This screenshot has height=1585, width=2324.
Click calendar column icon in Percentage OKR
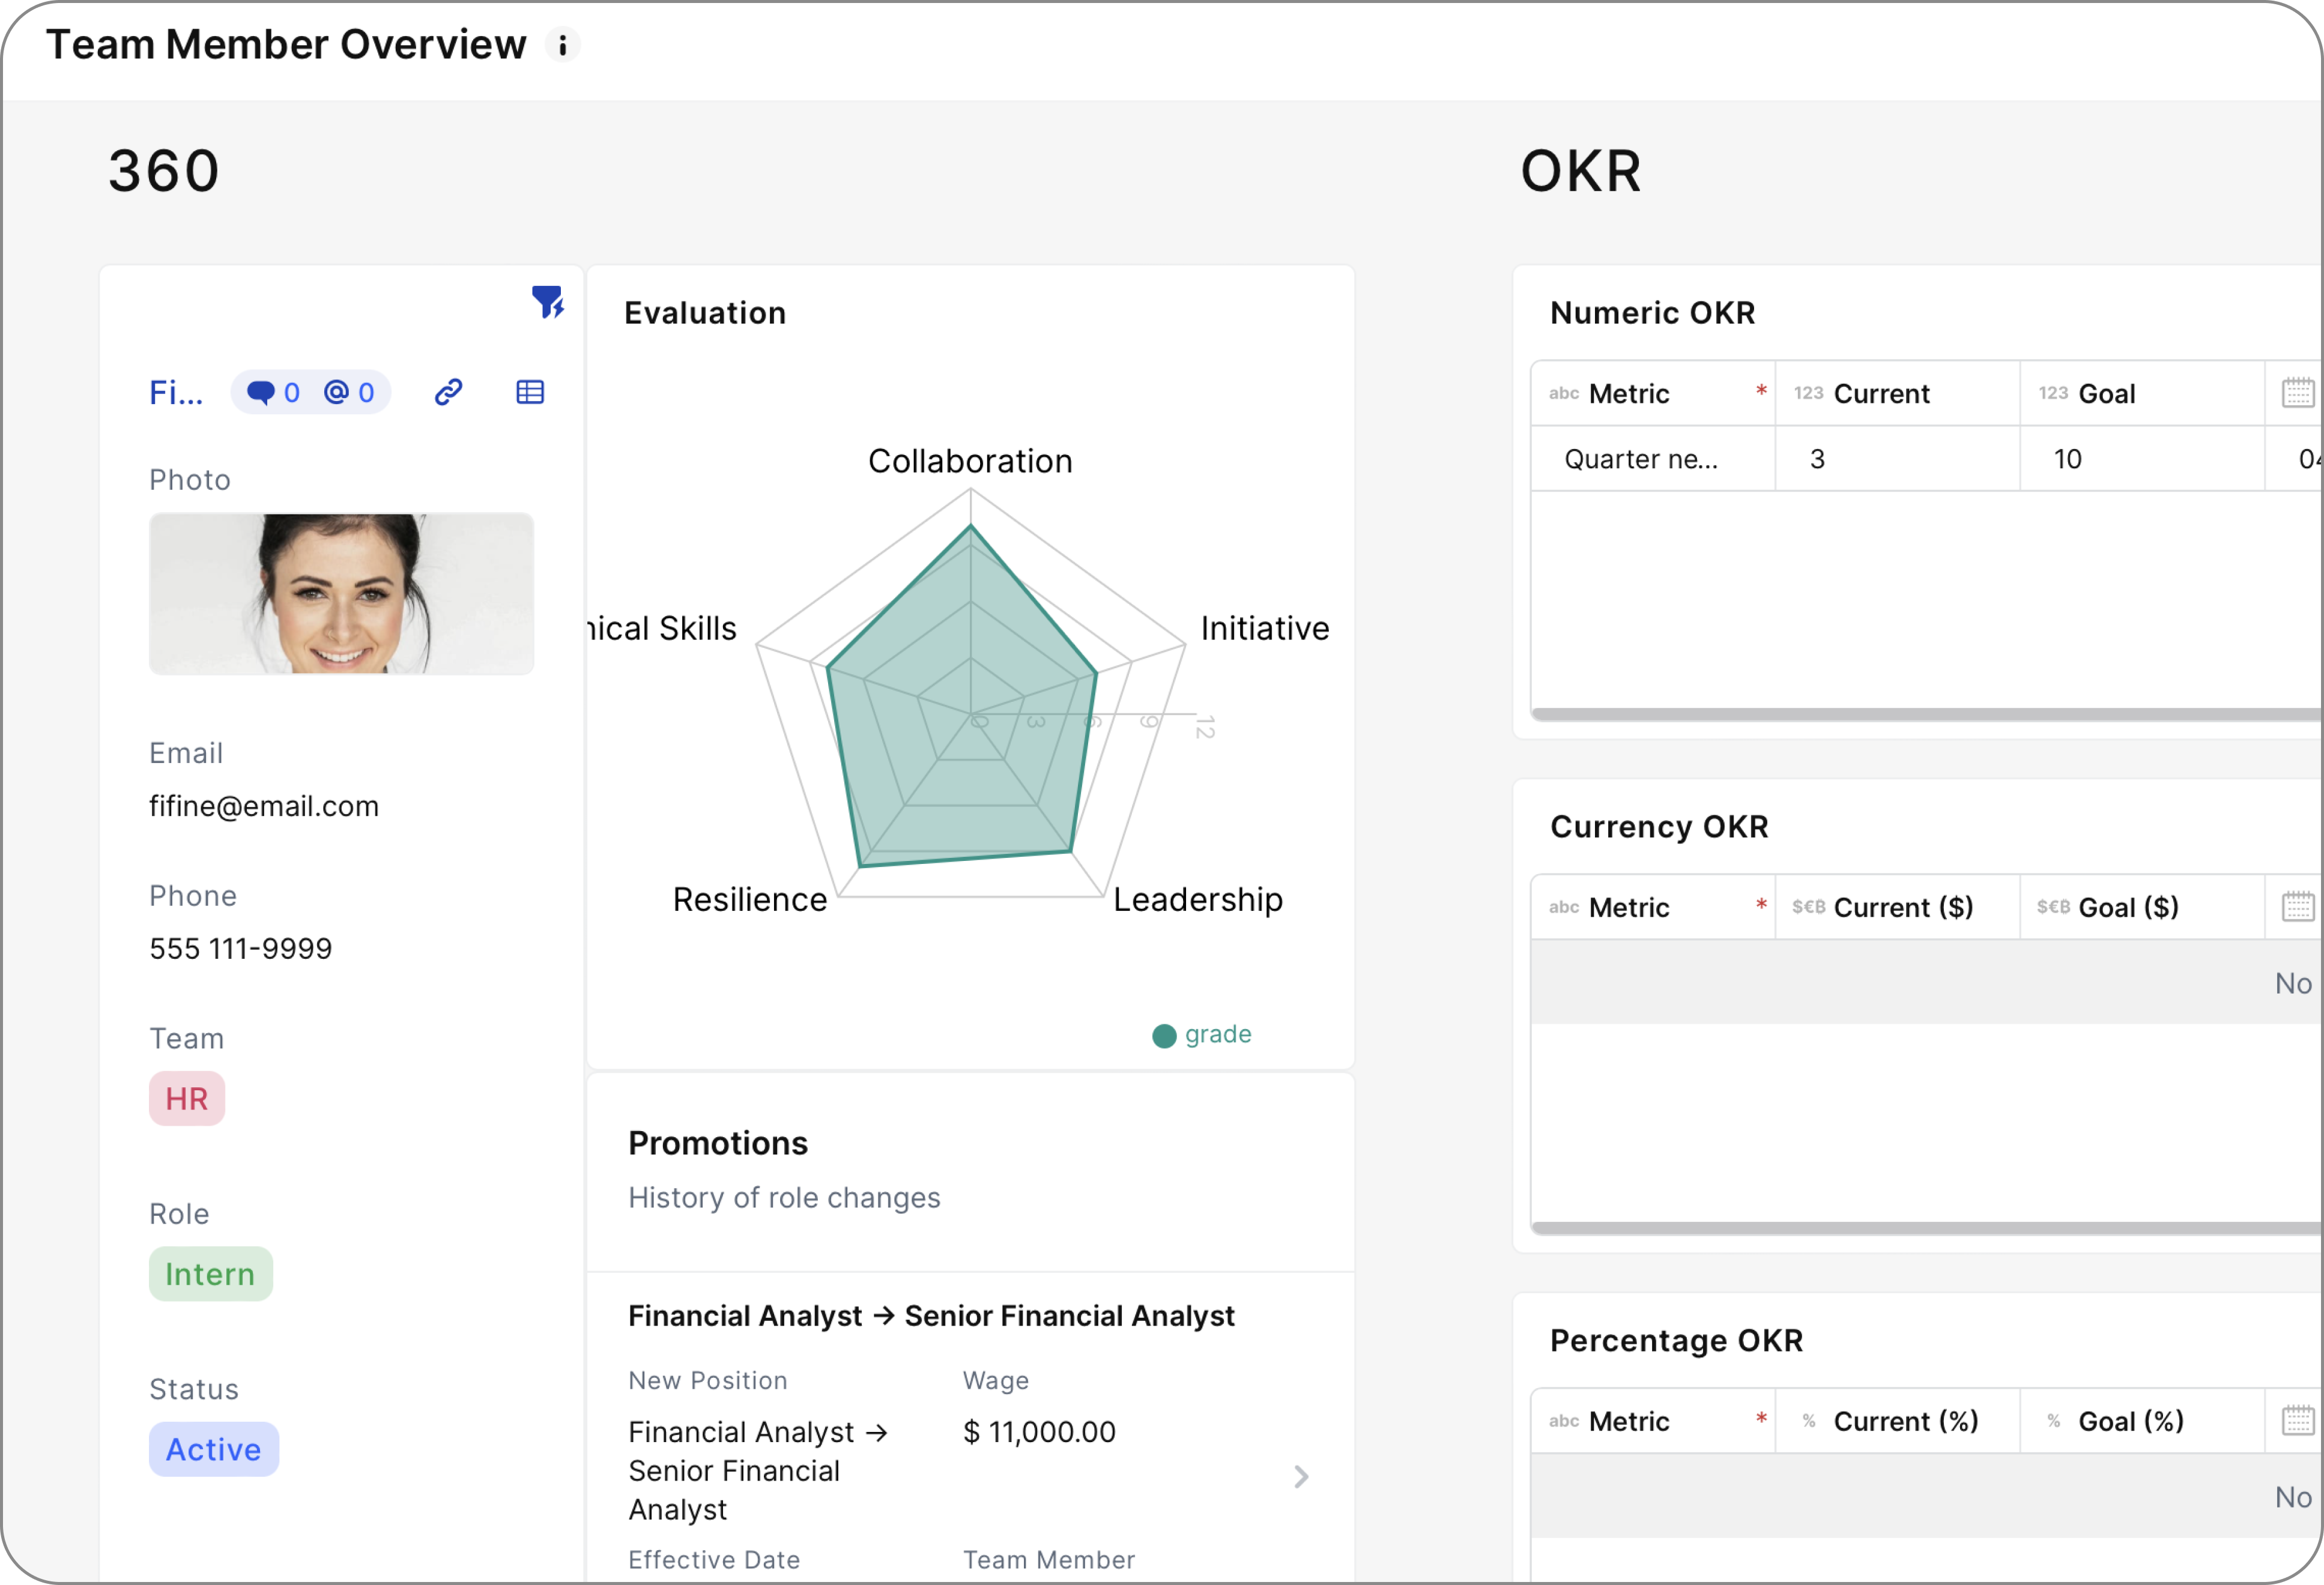point(2297,1421)
